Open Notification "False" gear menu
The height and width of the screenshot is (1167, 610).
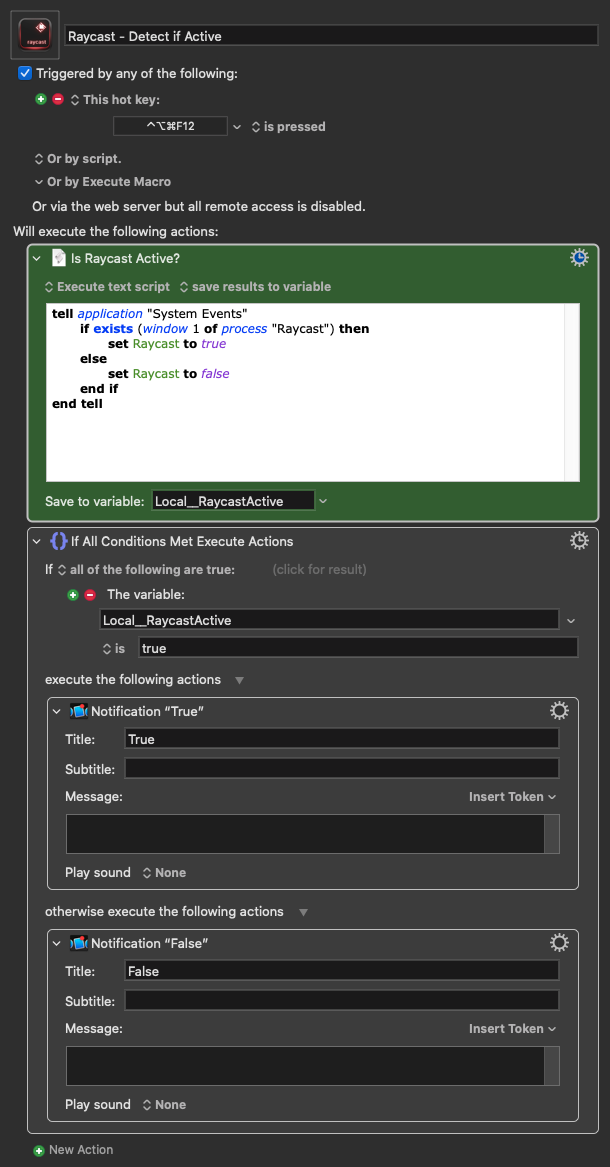click(x=559, y=944)
